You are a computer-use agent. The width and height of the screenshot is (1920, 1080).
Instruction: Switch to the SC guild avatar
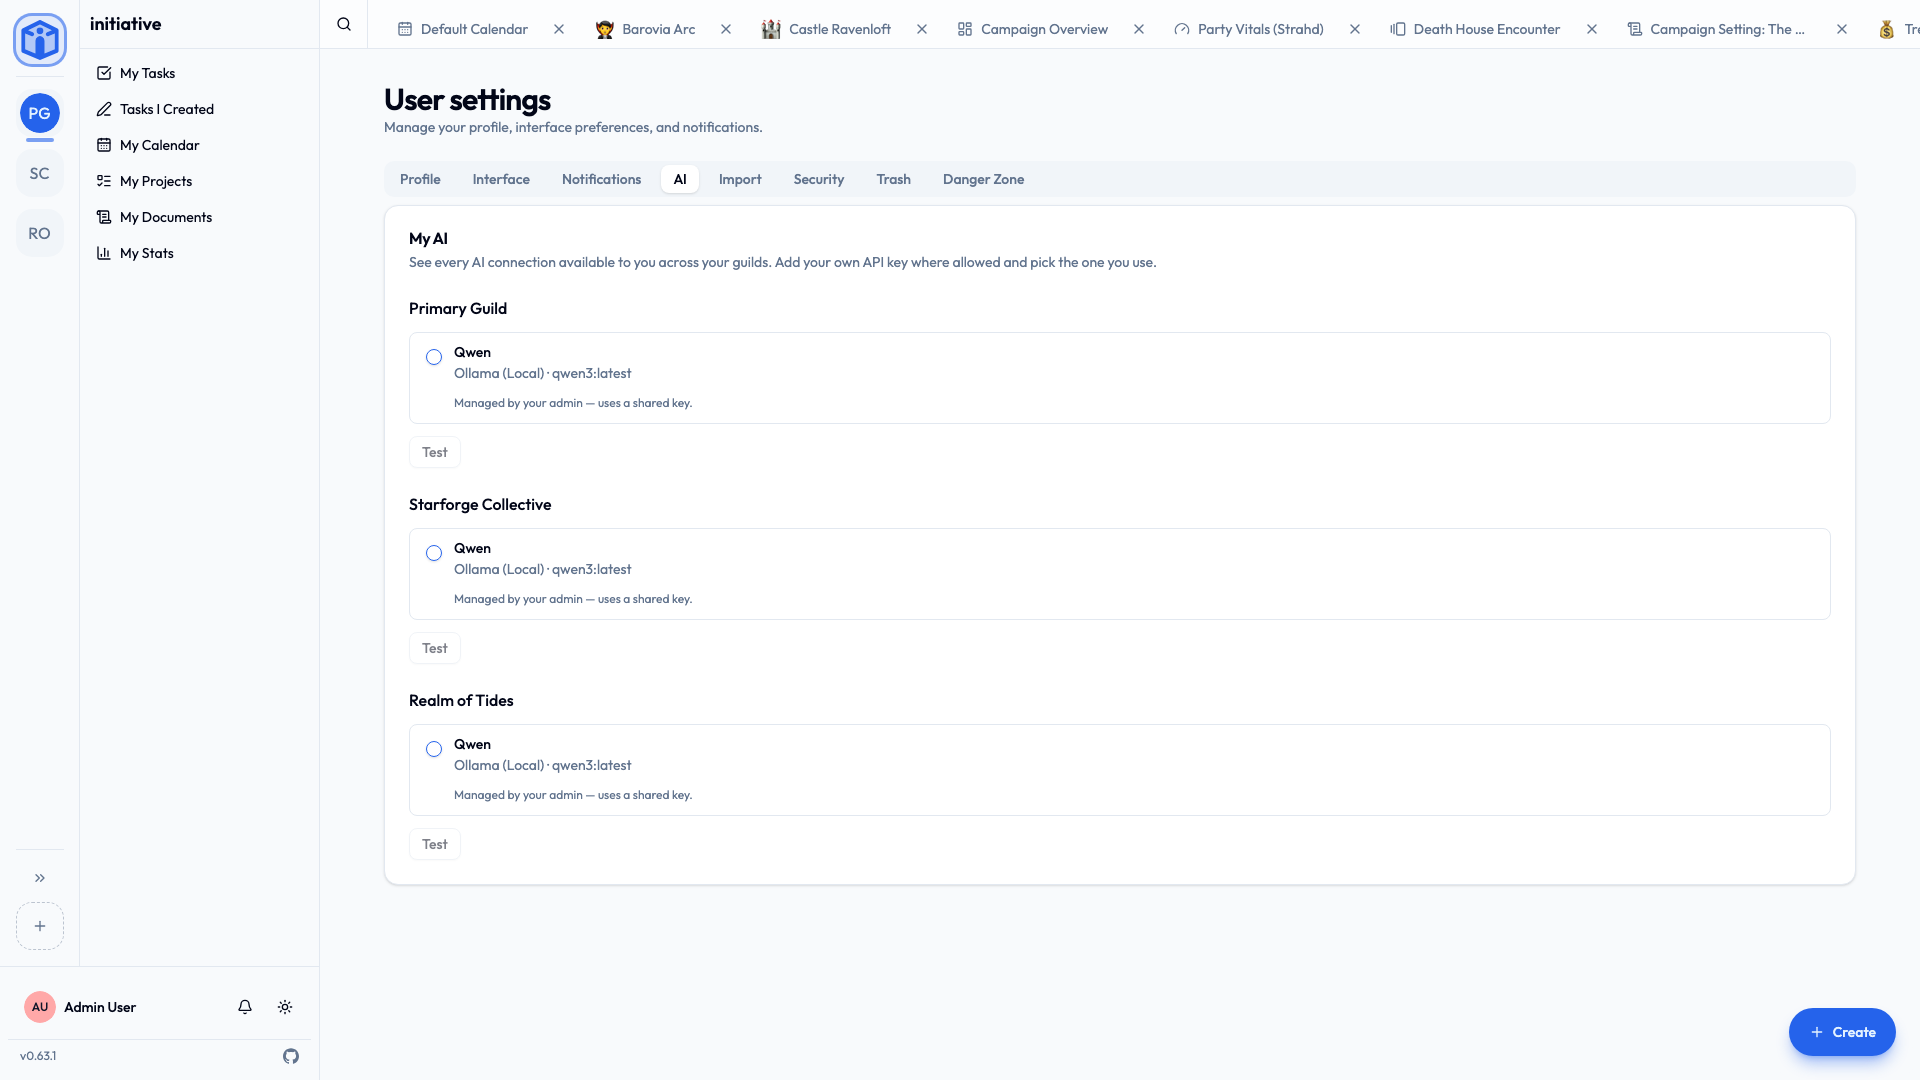coord(40,173)
